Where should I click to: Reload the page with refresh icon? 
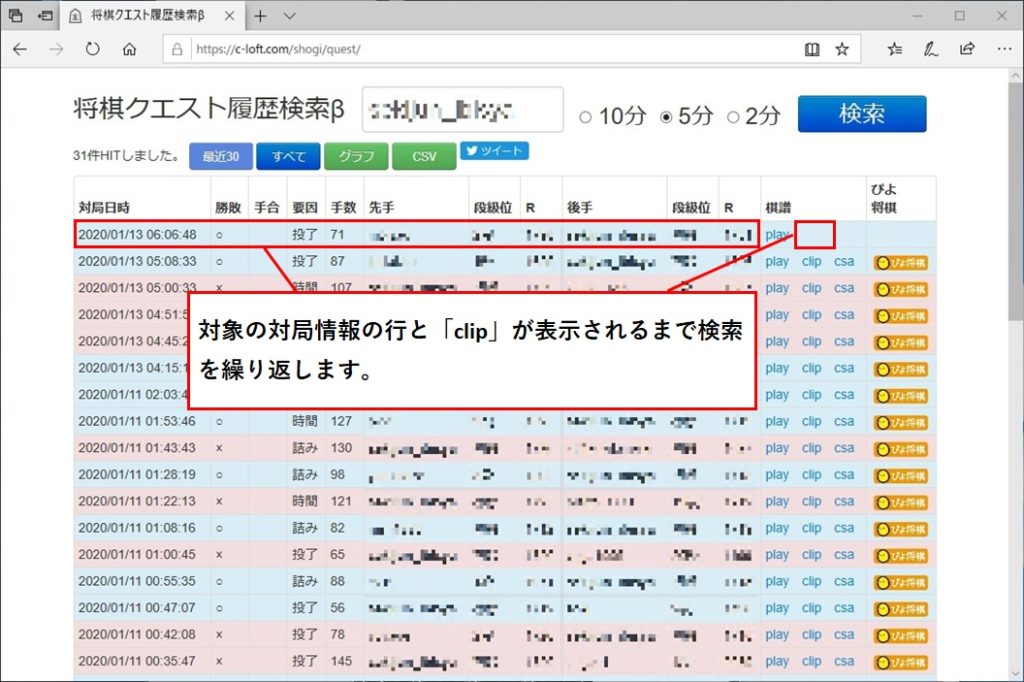[x=93, y=49]
